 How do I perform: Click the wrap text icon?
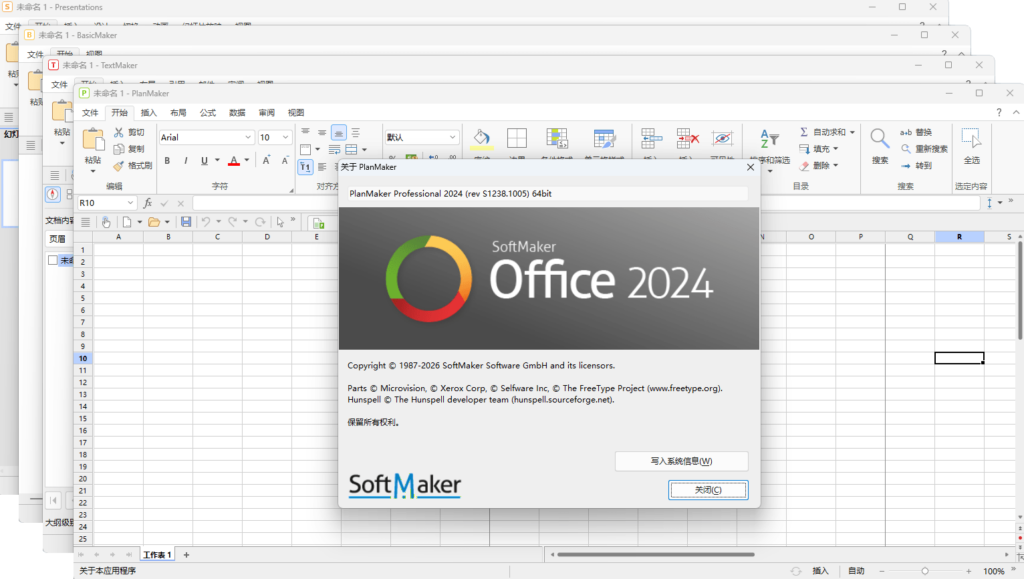click(x=334, y=149)
